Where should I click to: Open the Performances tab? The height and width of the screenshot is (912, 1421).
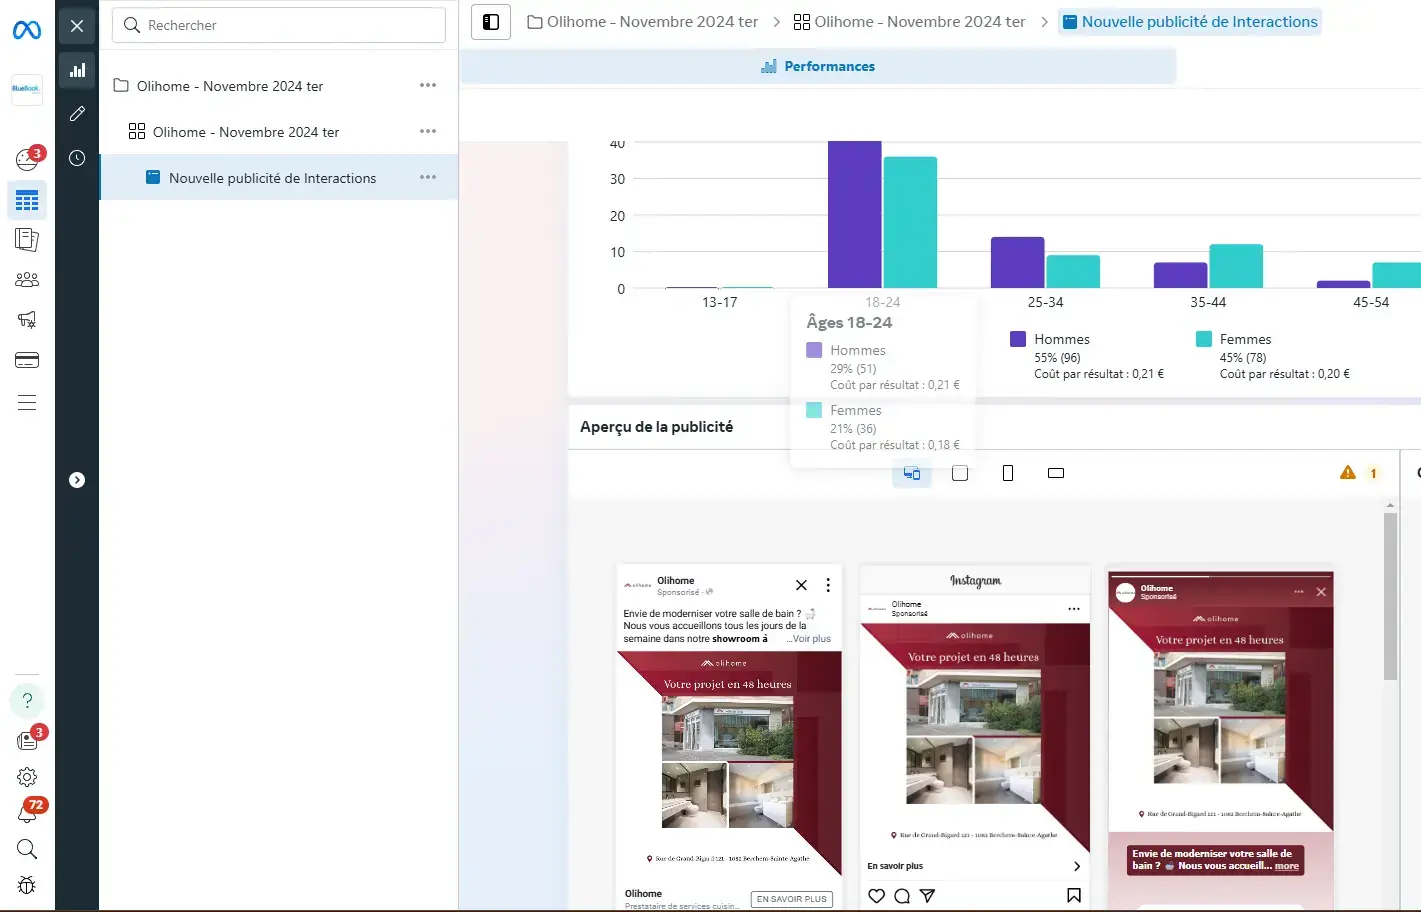coord(818,66)
